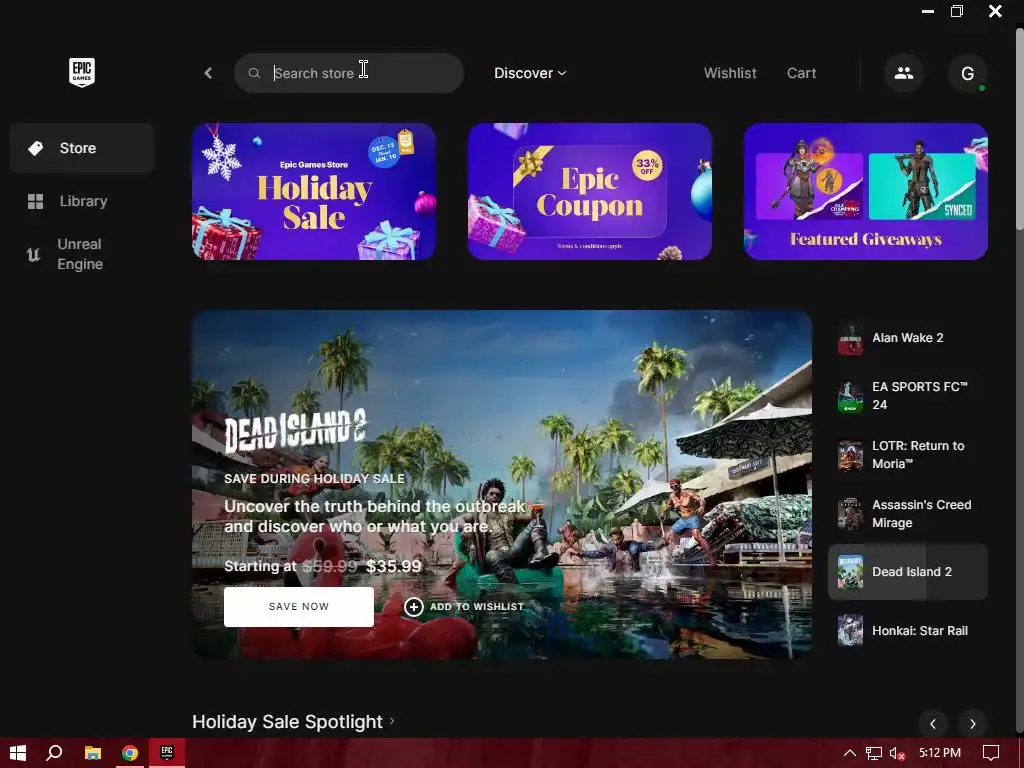Open the Unreal Engine sidebar section
The width and height of the screenshot is (1024, 768).
click(82, 254)
